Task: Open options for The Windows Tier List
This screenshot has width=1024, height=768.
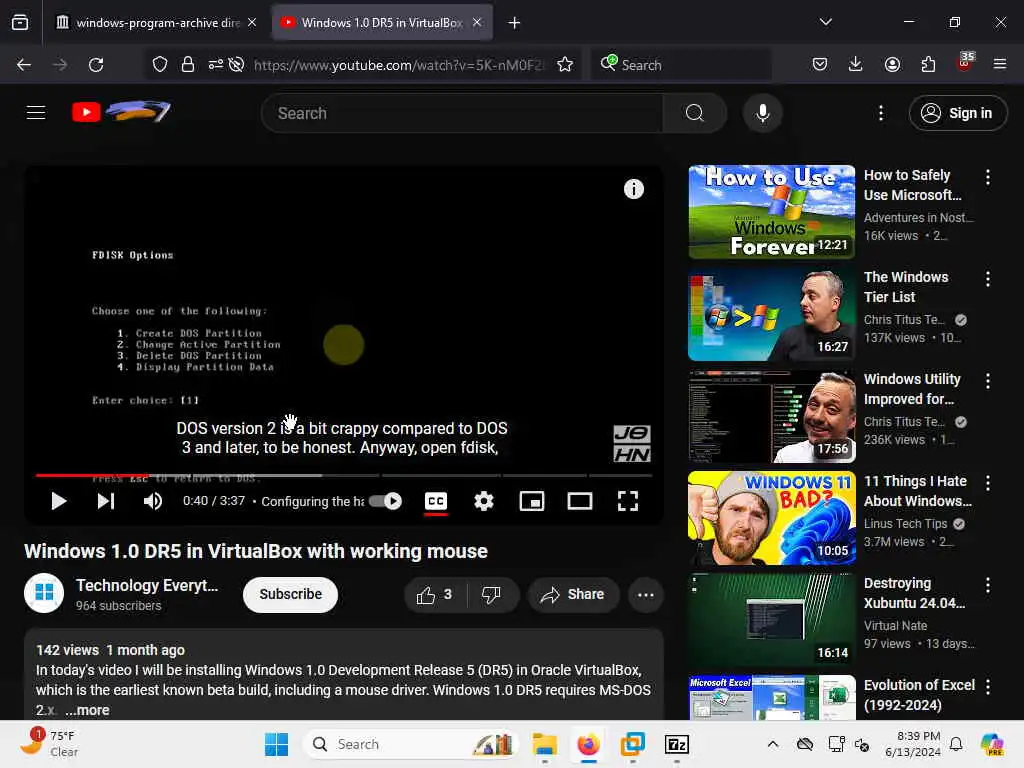Action: (x=987, y=279)
